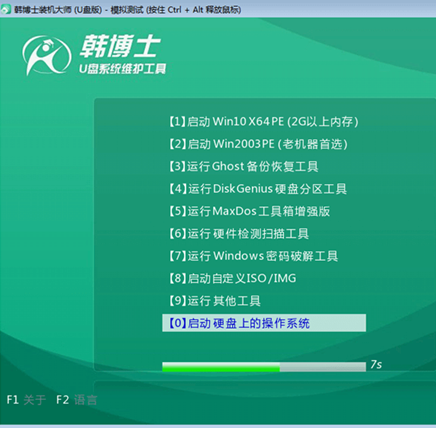This screenshot has height=428, width=436.
Task: Click the 7s countdown timer text
Action: [376, 365]
